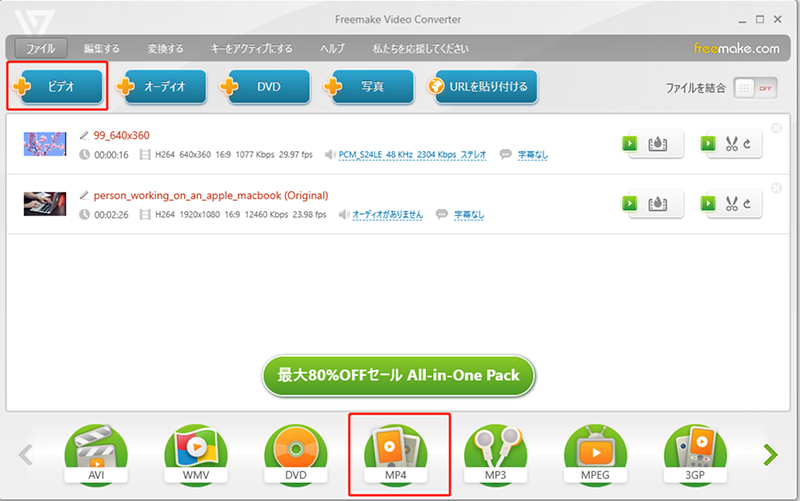
Task: Select the 99_640x360 file name
Action: pyautogui.click(x=121, y=135)
